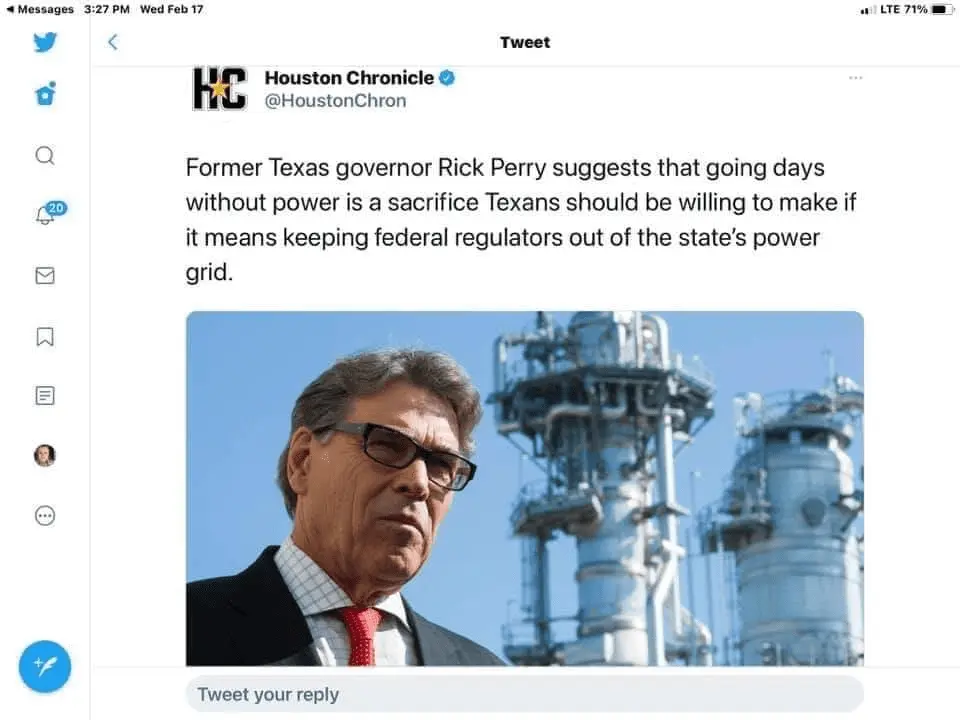
Task: Return to Messages app in status bar
Action: click(40, 9)
